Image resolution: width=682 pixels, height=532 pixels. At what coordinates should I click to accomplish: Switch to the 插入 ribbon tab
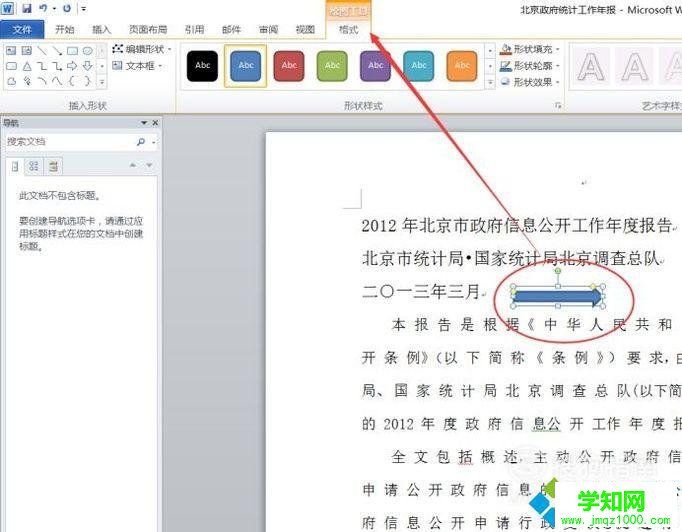tap(101, 30)
